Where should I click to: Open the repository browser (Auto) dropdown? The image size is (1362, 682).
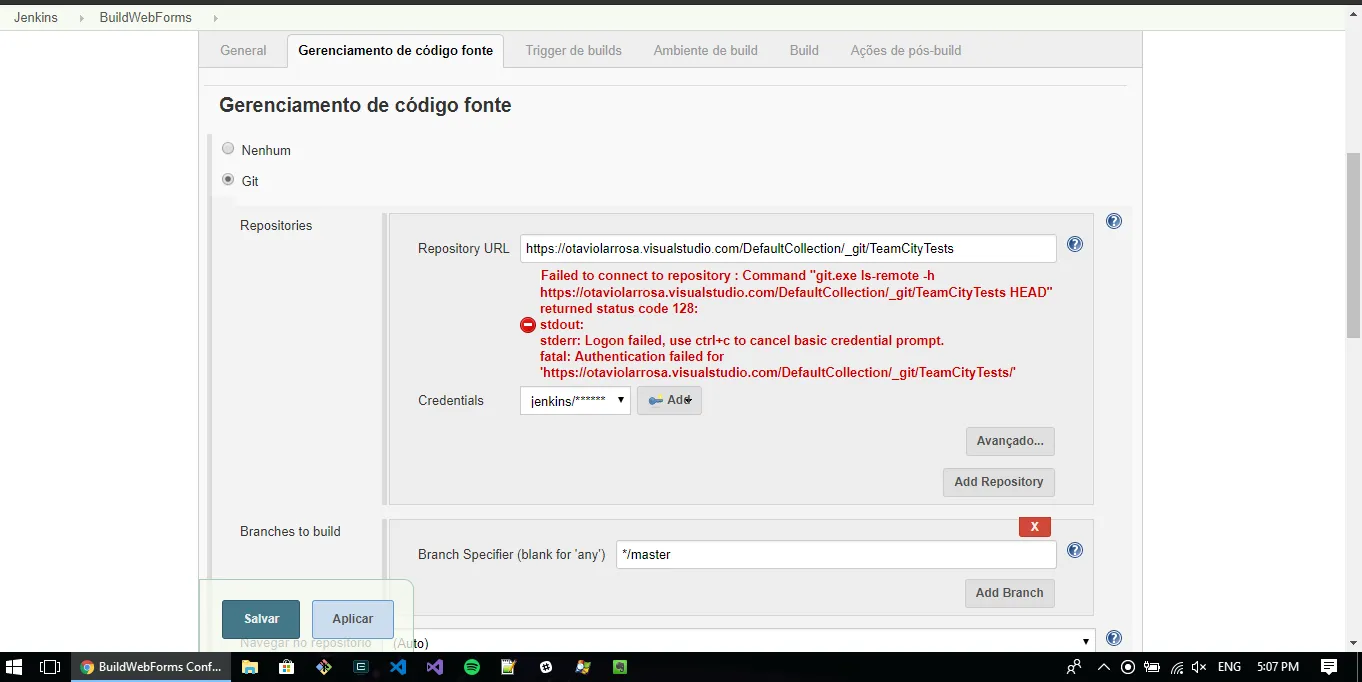pos(742,641)
